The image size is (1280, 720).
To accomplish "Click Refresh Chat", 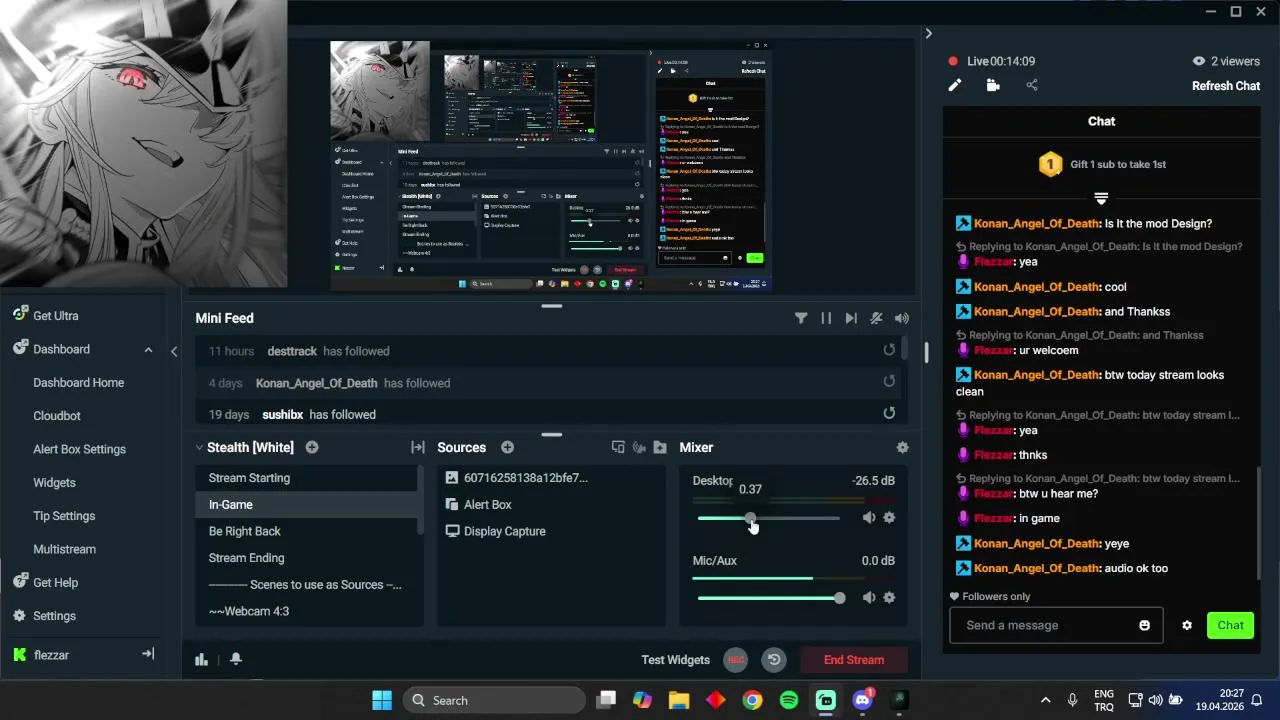I will tap(1226, 86).
